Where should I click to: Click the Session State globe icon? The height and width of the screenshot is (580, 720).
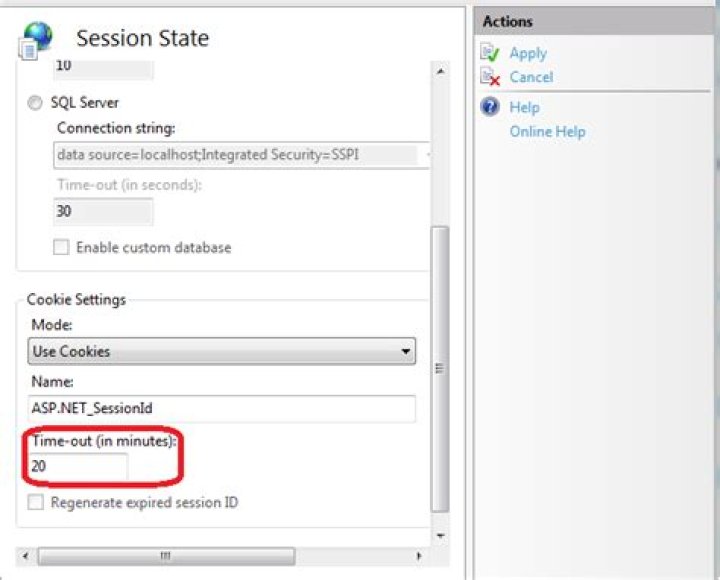34,40
